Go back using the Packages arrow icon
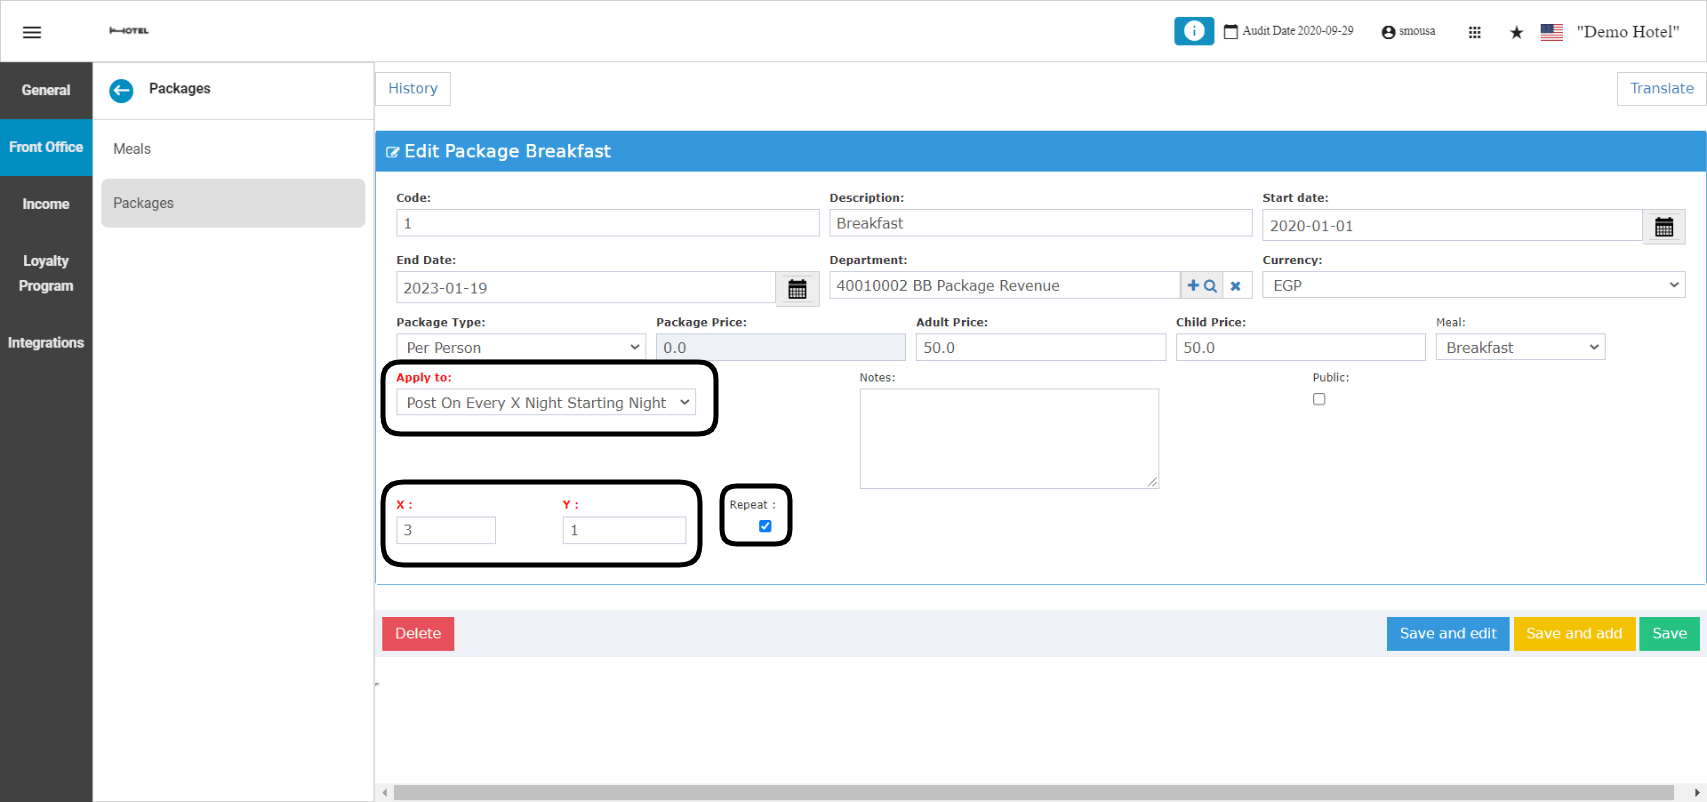Screen dimensions: 1707x802 (x=121, y=90)
